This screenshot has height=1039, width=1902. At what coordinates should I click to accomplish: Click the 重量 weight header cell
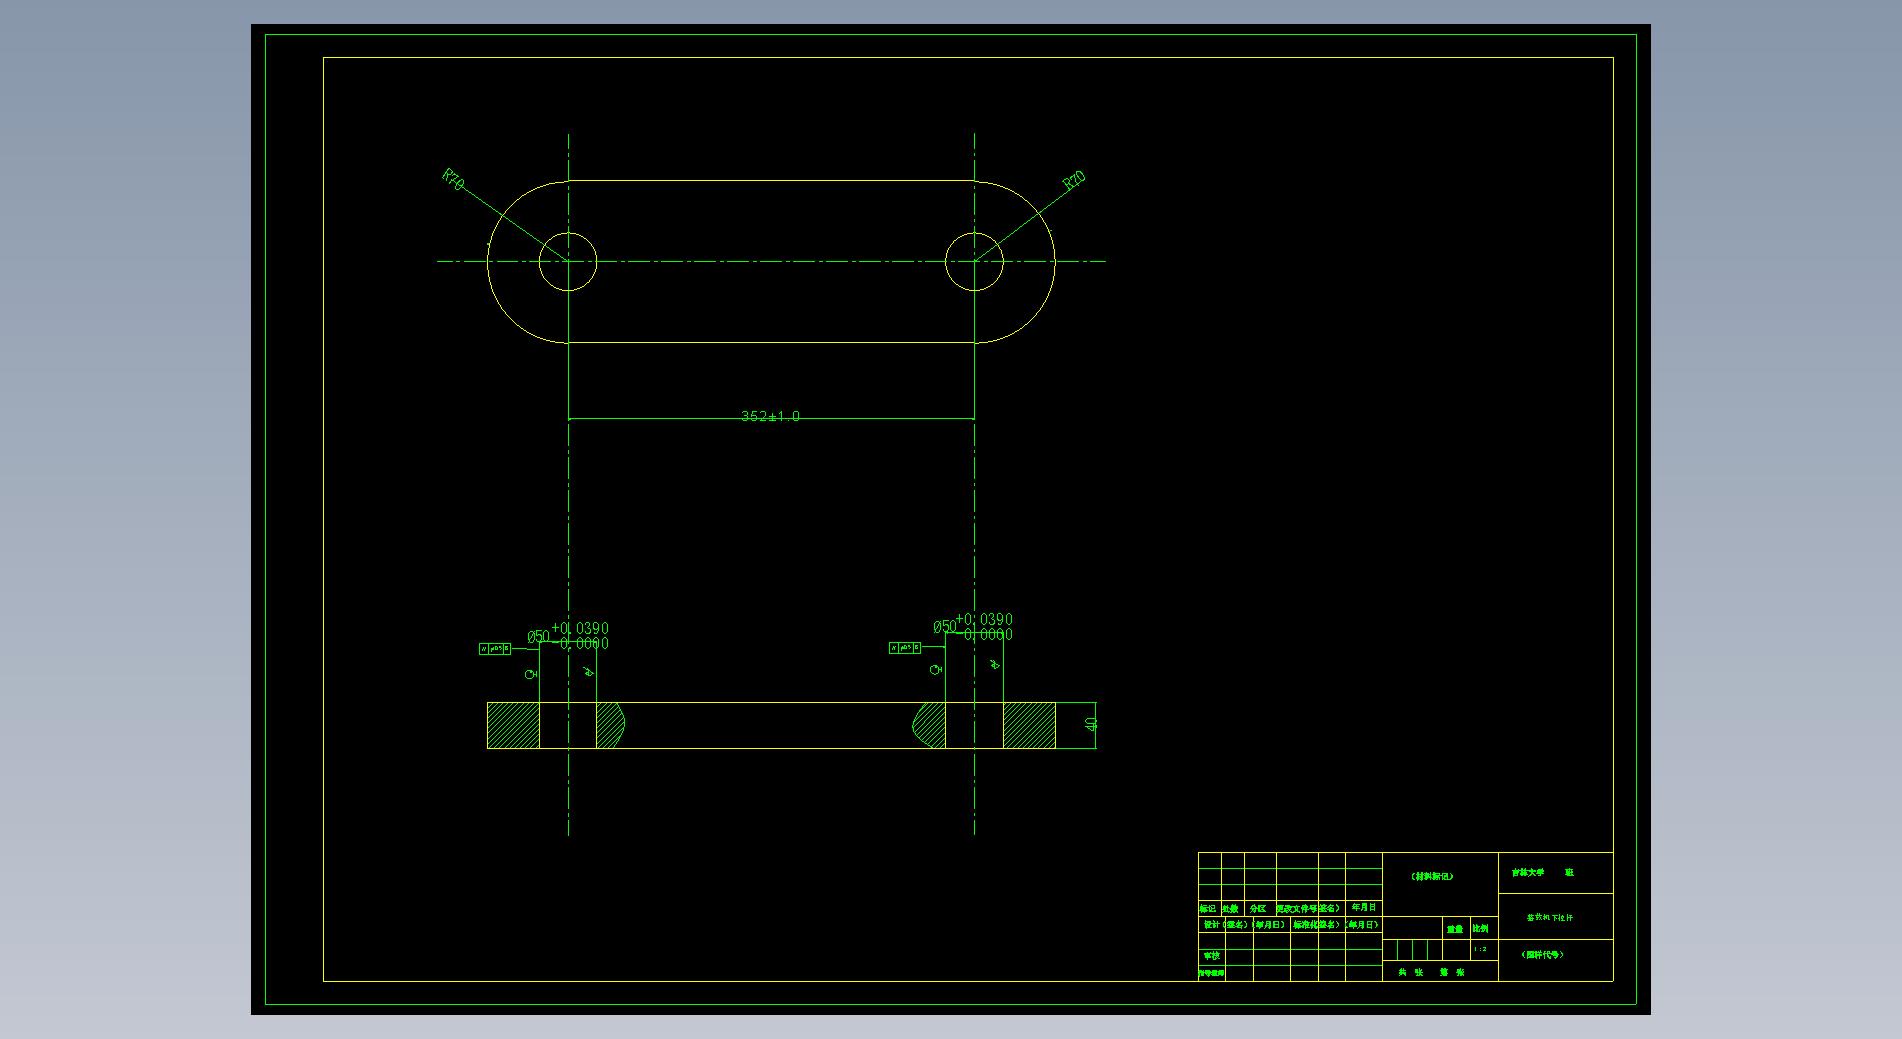coord(1455,929)
